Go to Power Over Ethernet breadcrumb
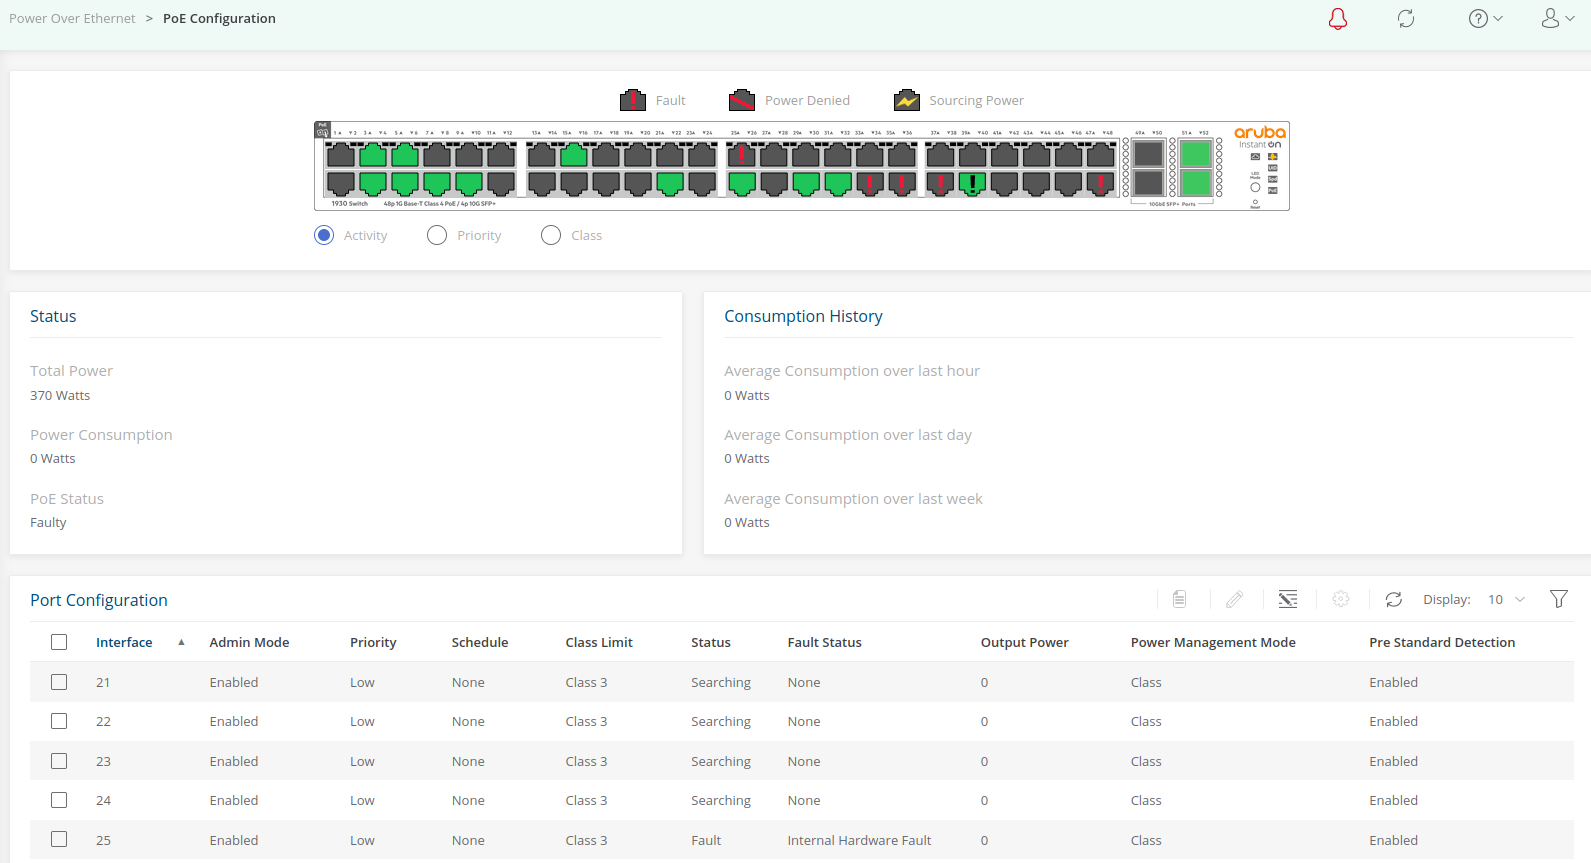 click(72, 19)
